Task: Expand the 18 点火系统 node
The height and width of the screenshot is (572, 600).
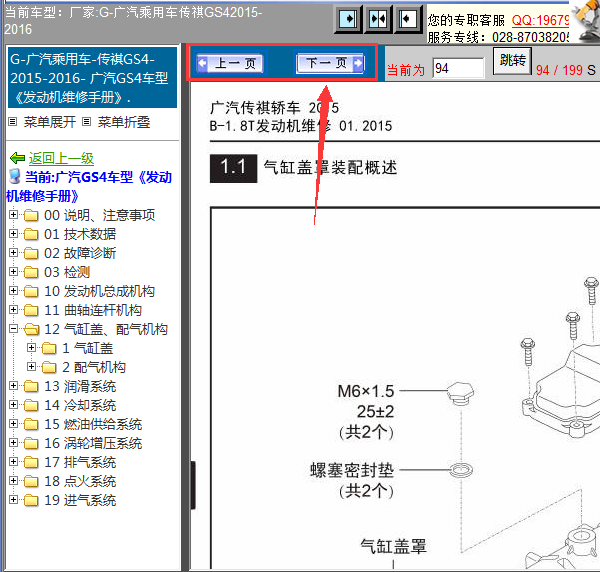Action: 13,481
